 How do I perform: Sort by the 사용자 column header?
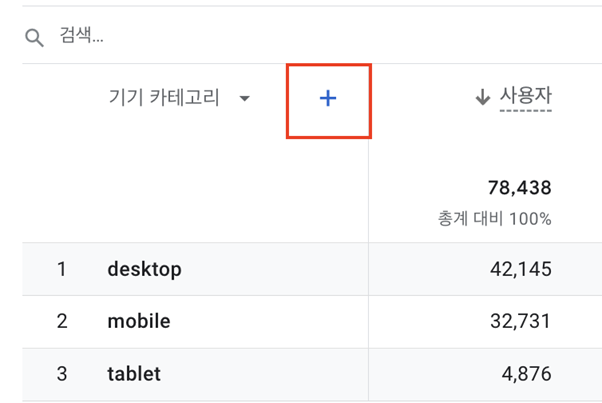(526, 95)
